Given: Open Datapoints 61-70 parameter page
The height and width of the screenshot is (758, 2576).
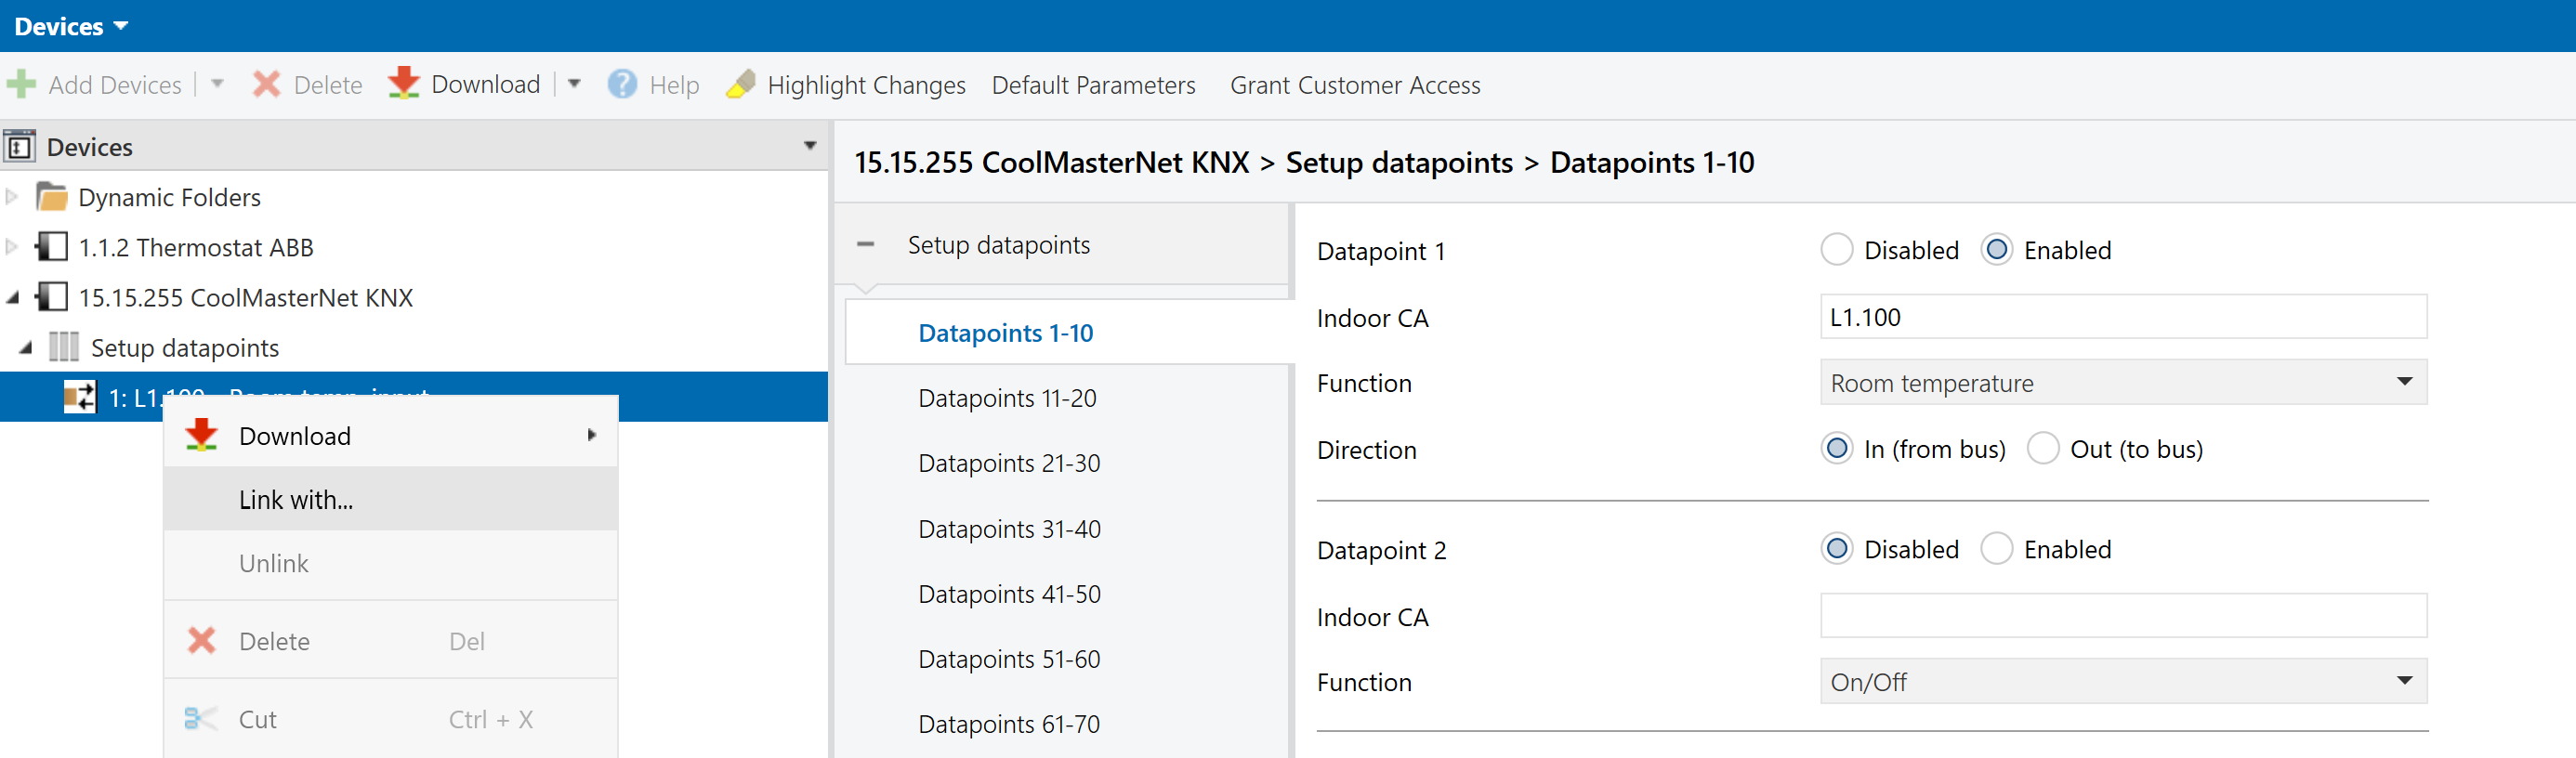Looking at the screenshot, I should (1009, 723).
